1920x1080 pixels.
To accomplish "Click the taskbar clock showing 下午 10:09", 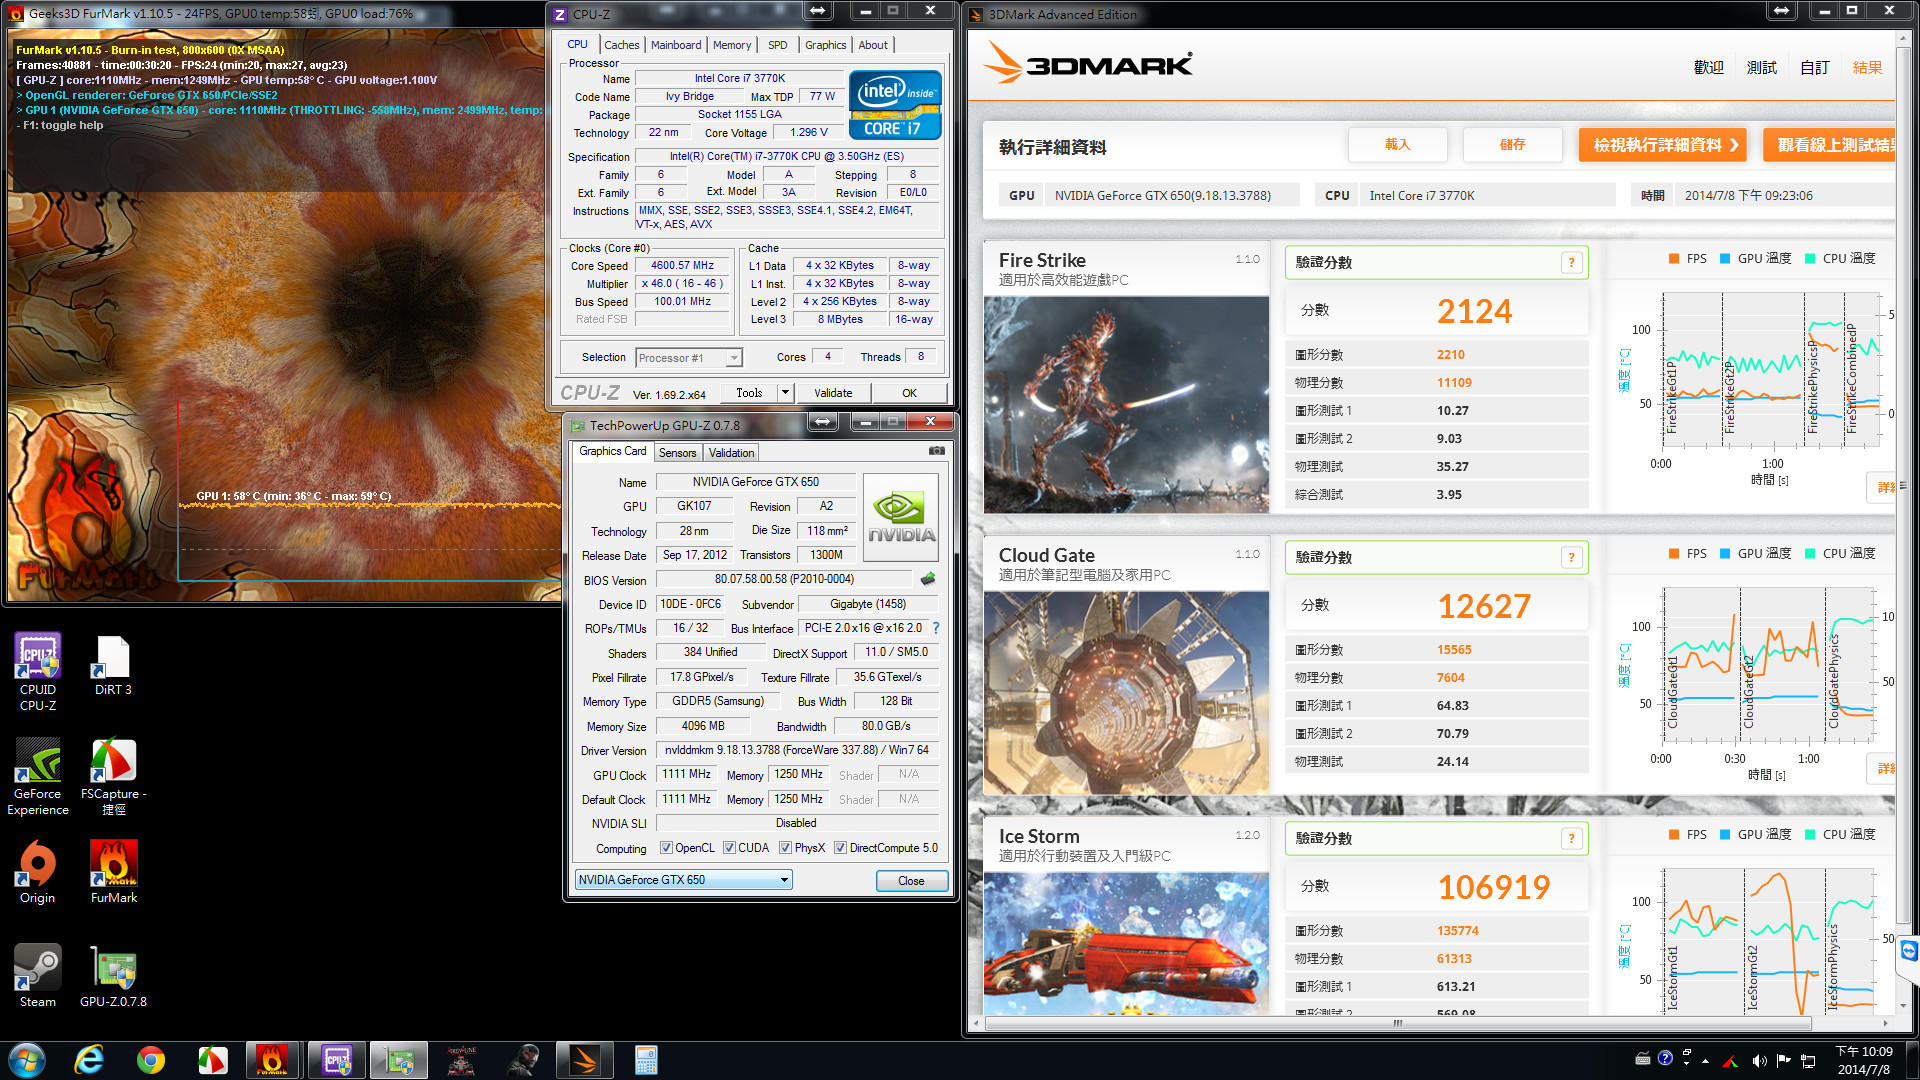I will pos(1863,1060).
